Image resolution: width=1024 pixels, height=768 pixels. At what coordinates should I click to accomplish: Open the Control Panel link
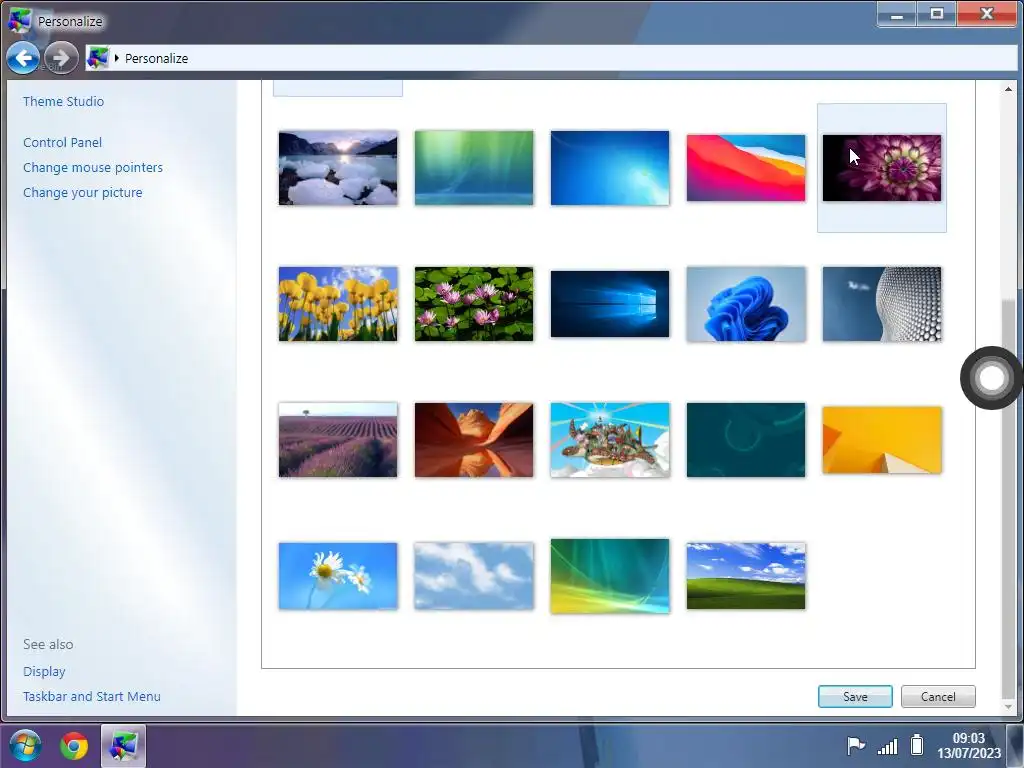[x=63, y=142]
